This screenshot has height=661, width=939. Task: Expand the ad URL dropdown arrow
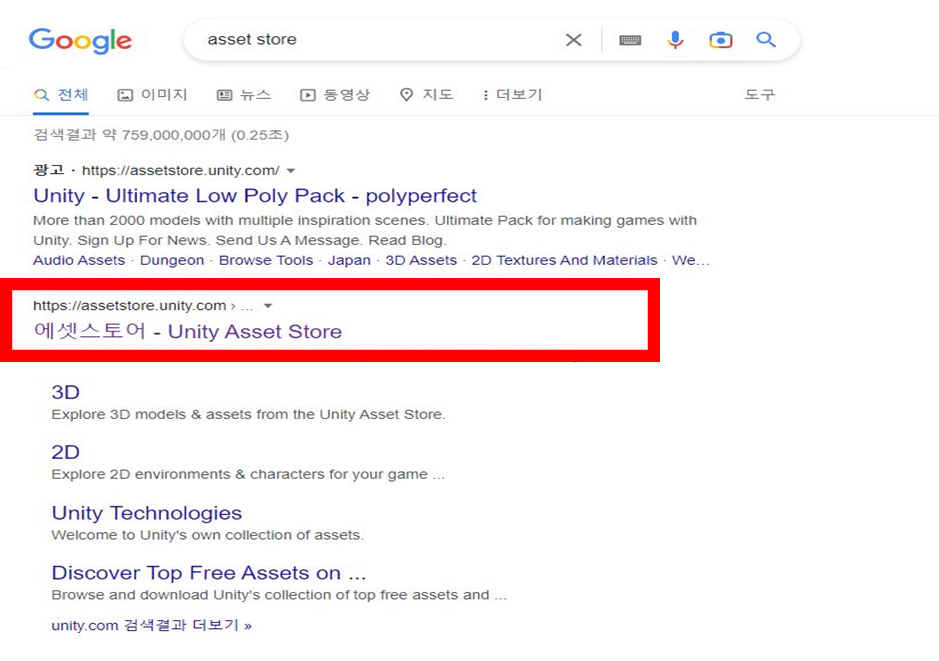[291, 171]
